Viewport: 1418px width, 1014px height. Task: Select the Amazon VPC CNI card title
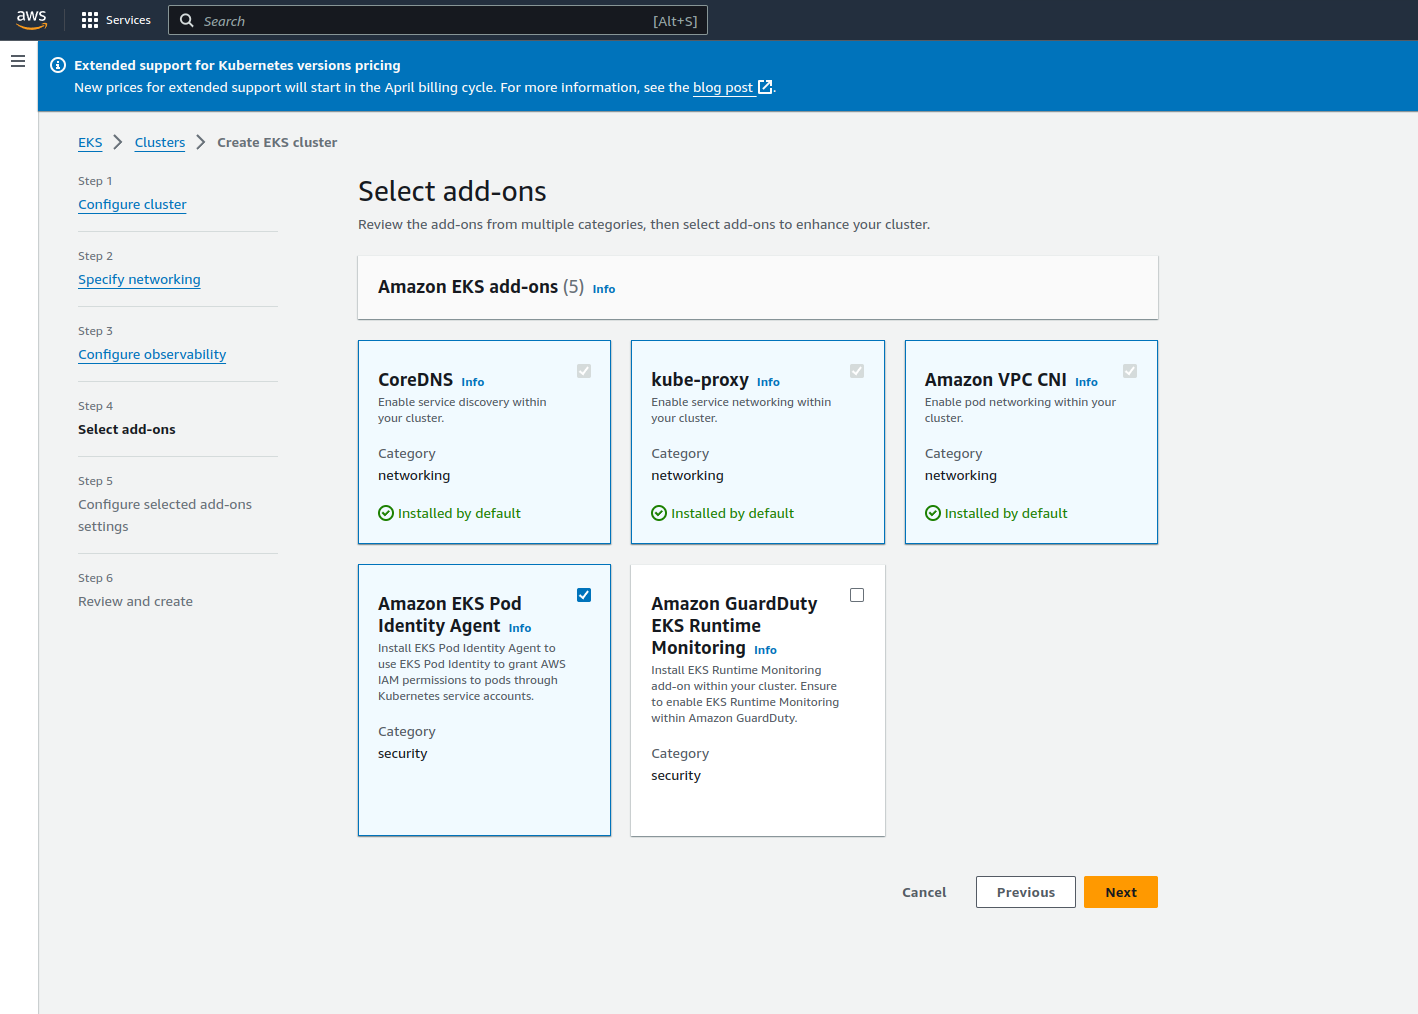tap(996, 380)
